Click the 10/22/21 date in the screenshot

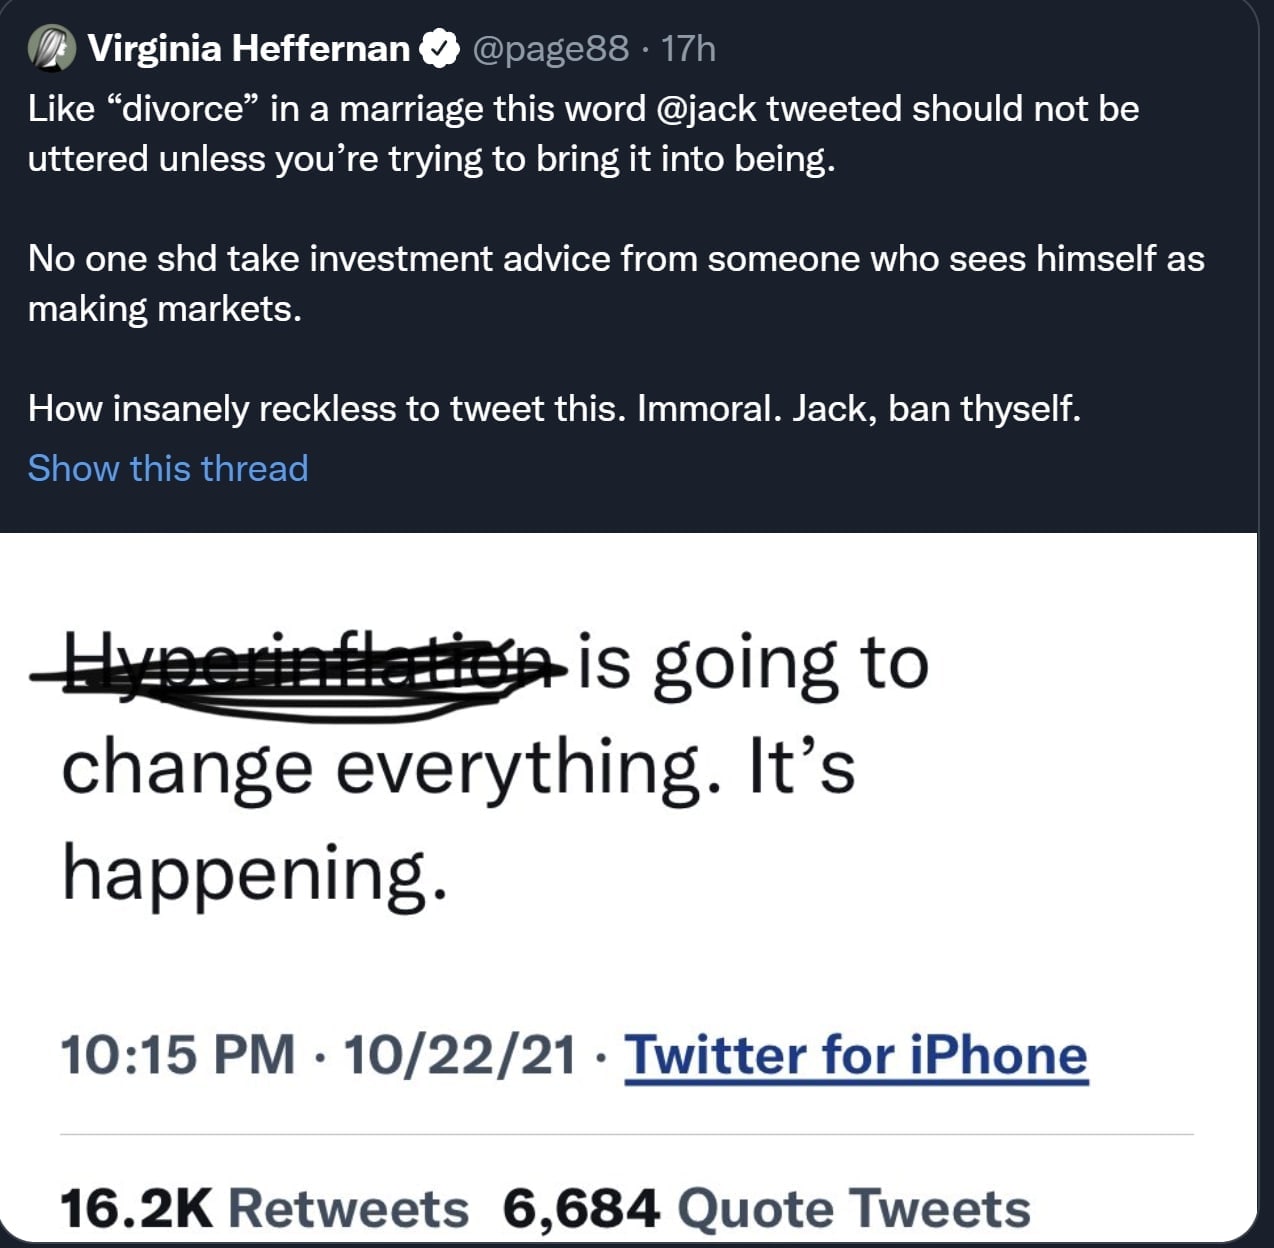[x=460, y=1055]
